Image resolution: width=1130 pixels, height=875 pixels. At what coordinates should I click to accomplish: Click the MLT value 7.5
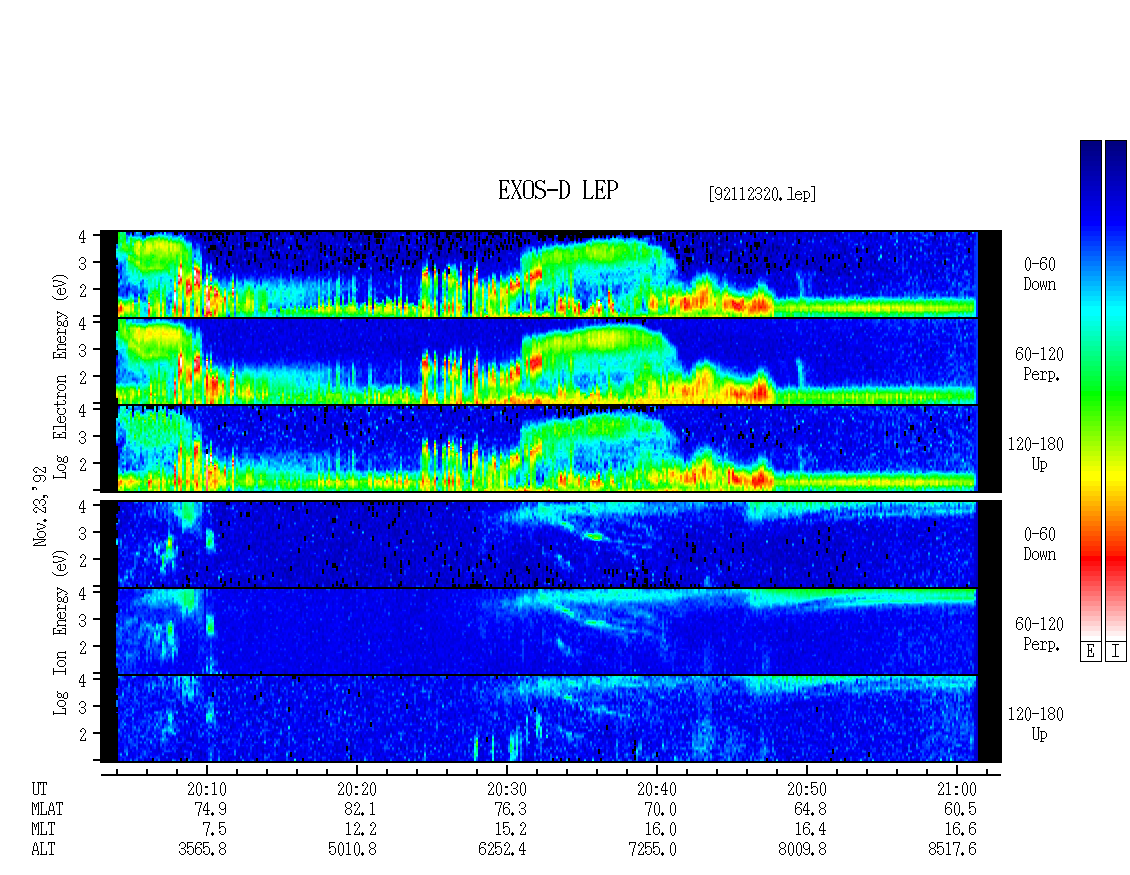[215, 830]
